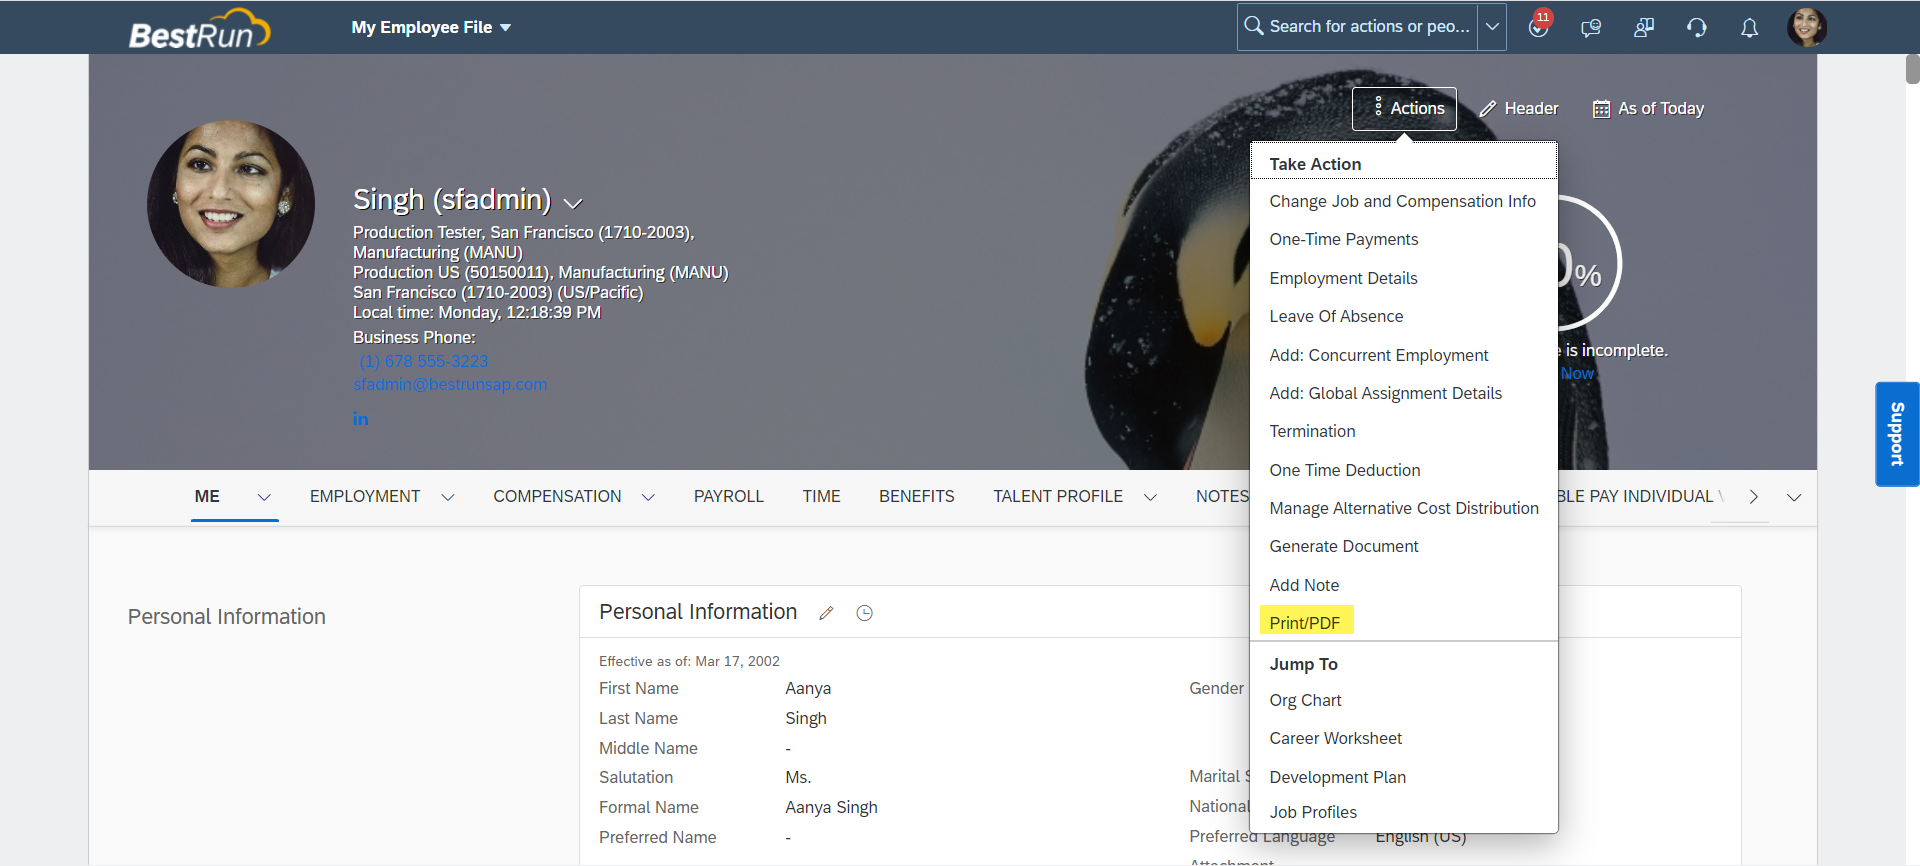Select One Time Deduction action
Image resolution: width=1920 pixels, height=866 pixels.
click(x=1344, y=470)
